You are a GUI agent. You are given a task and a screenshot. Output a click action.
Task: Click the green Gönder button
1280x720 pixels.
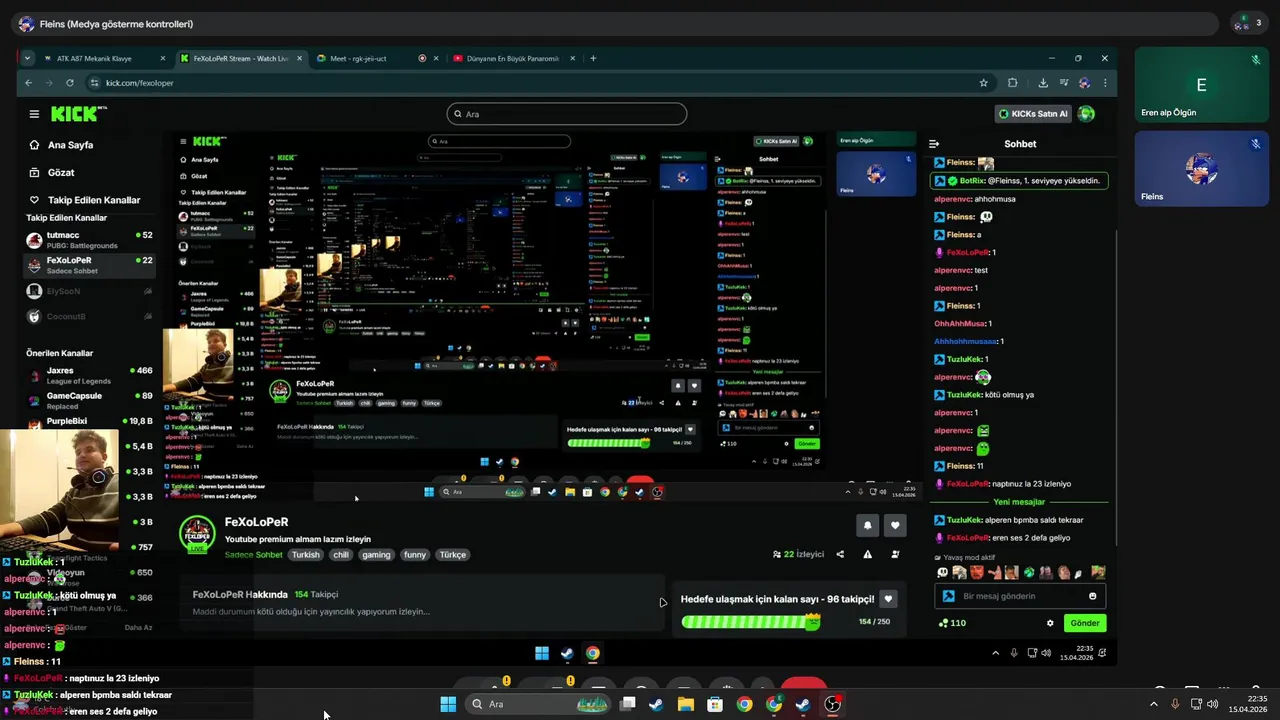(x=1085, y=623)
